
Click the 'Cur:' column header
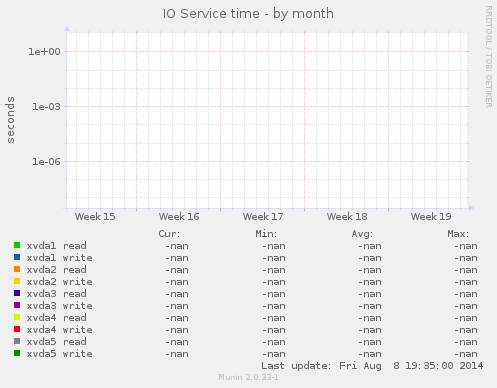pyautogui.click(x=169, y=234)
